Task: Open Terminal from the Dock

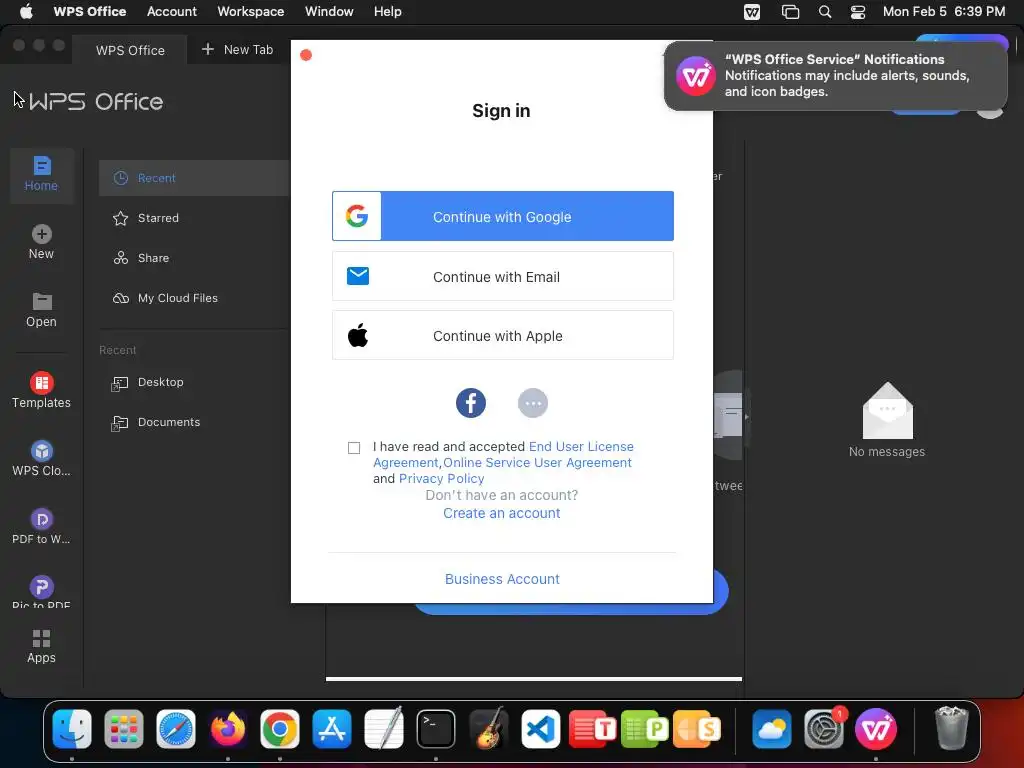Action: [x=436, y=729]
